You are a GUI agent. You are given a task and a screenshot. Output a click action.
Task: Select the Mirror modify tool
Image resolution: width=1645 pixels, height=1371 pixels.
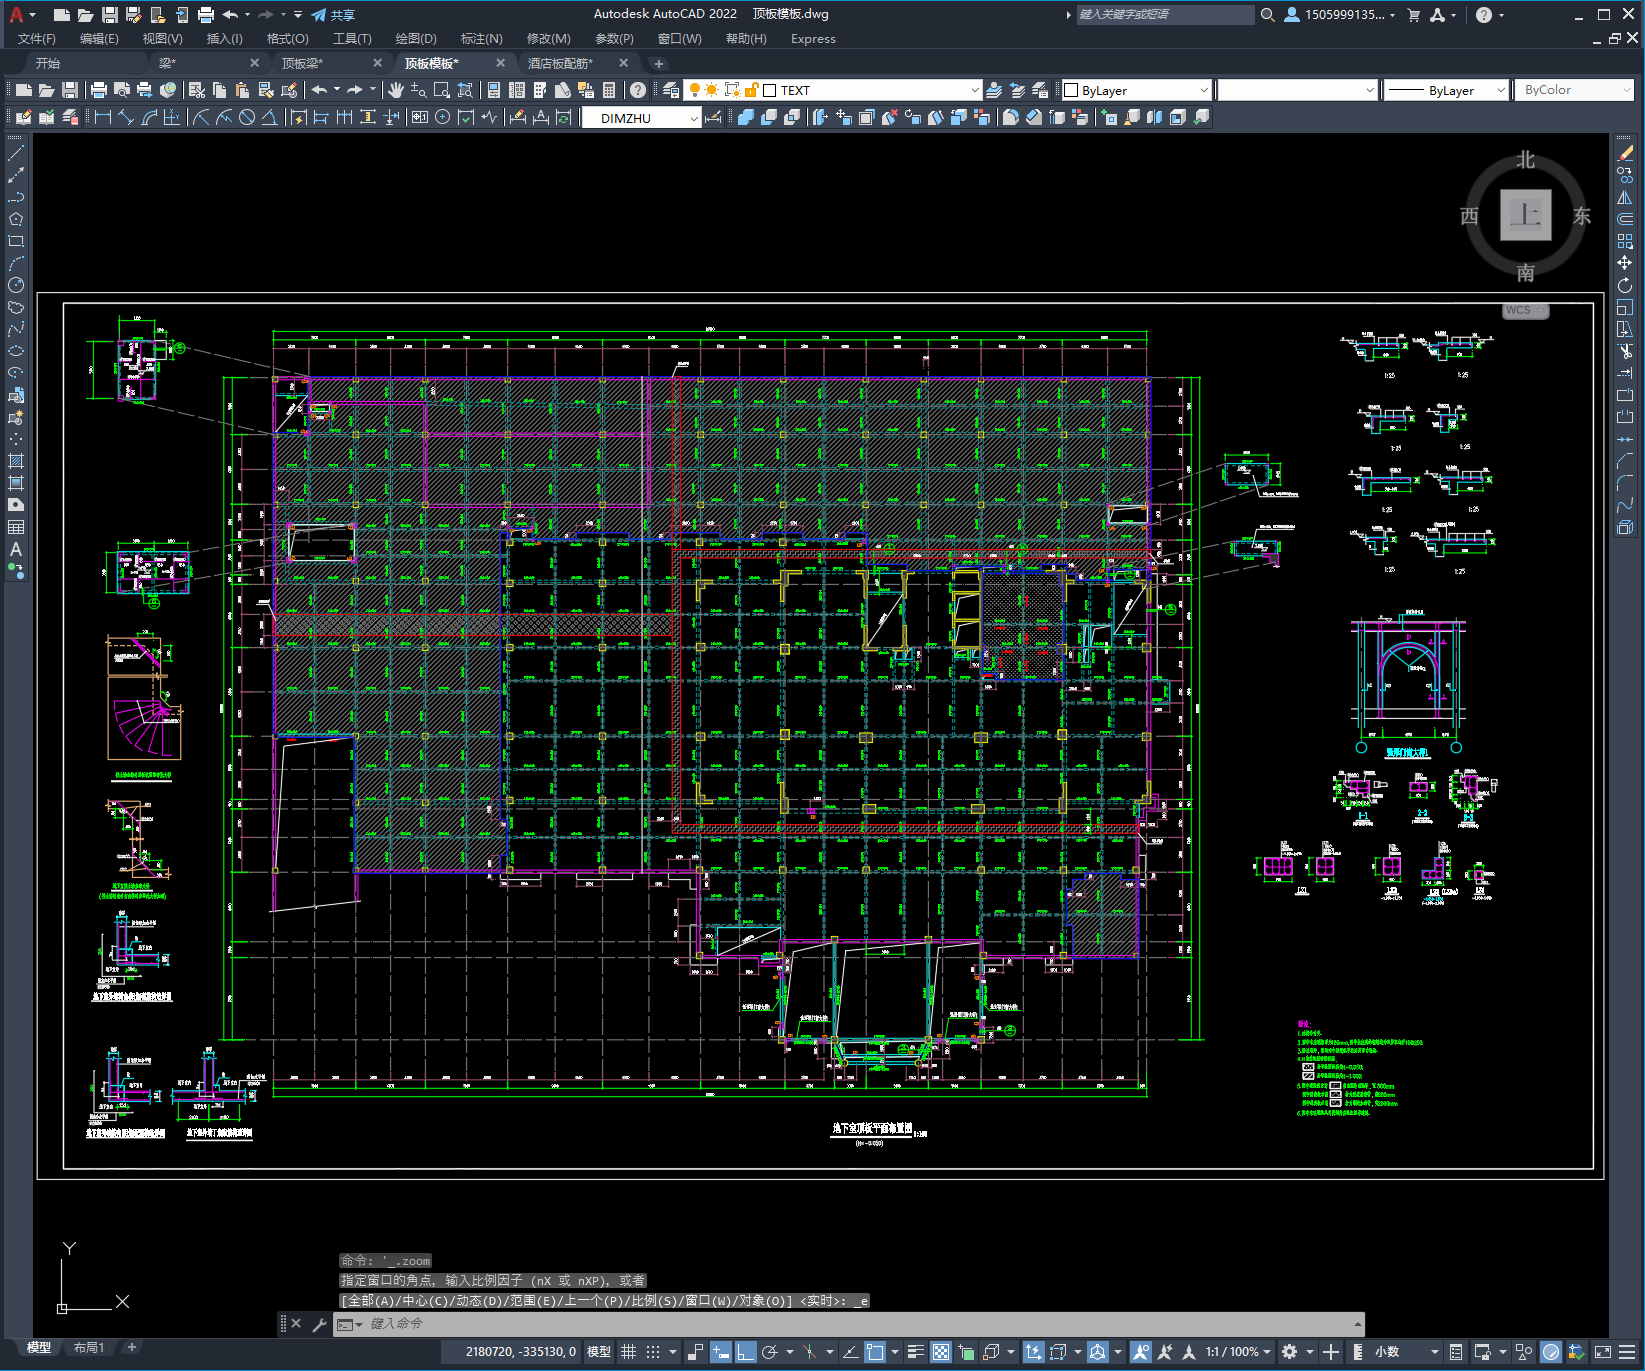tap(1625, 197)
